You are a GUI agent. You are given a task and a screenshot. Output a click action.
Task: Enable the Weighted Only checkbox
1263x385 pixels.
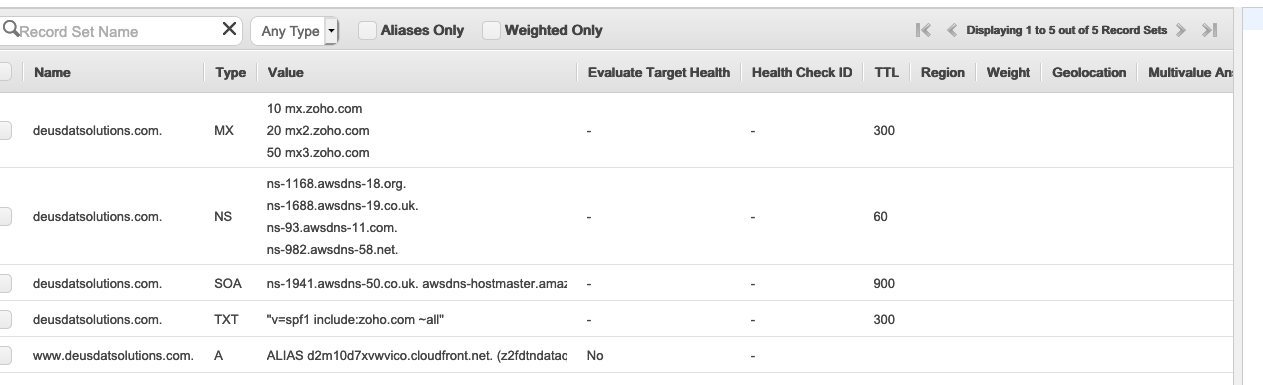coord(491,30)
